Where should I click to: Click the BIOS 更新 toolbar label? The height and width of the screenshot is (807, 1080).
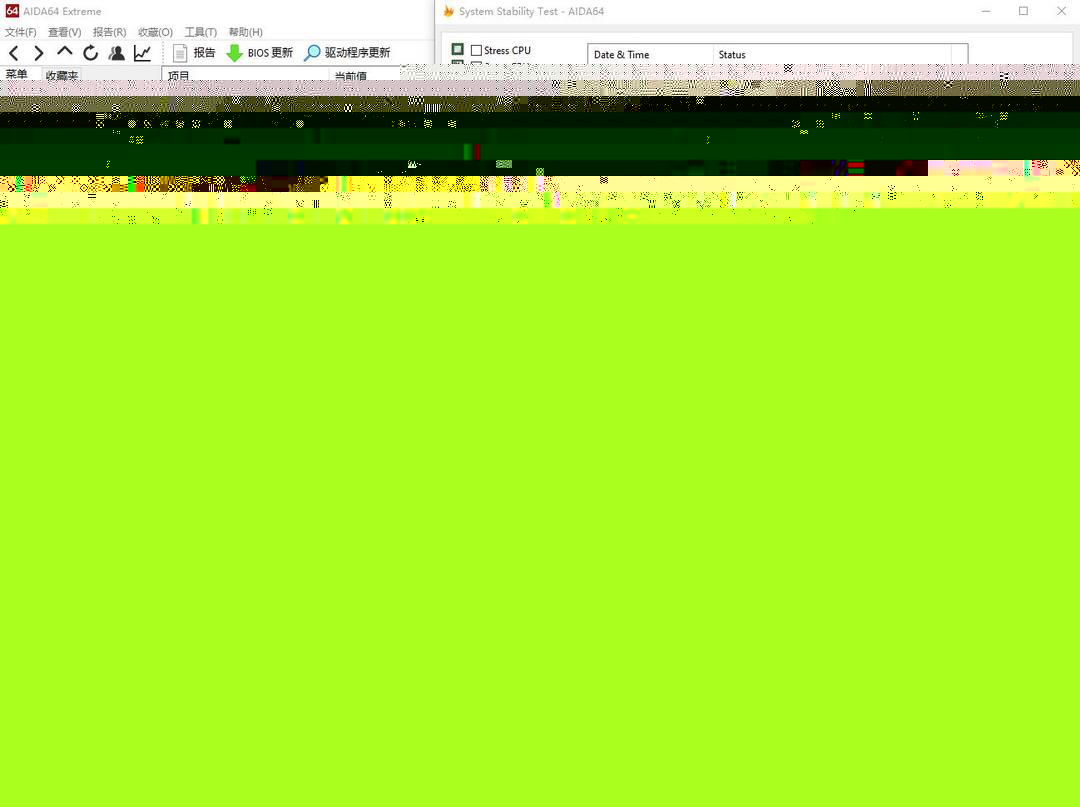point(270,53)
